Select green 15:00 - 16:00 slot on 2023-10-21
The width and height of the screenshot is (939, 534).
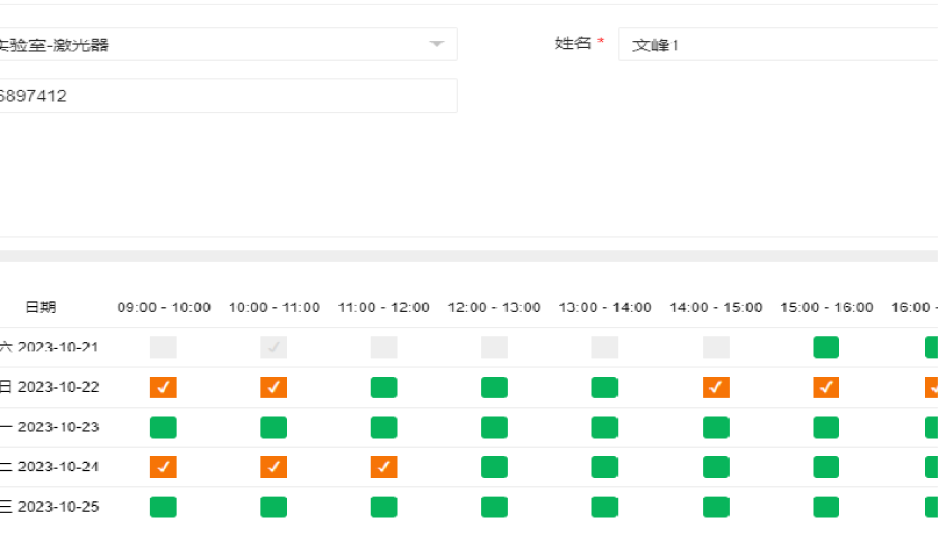(826, 347)
